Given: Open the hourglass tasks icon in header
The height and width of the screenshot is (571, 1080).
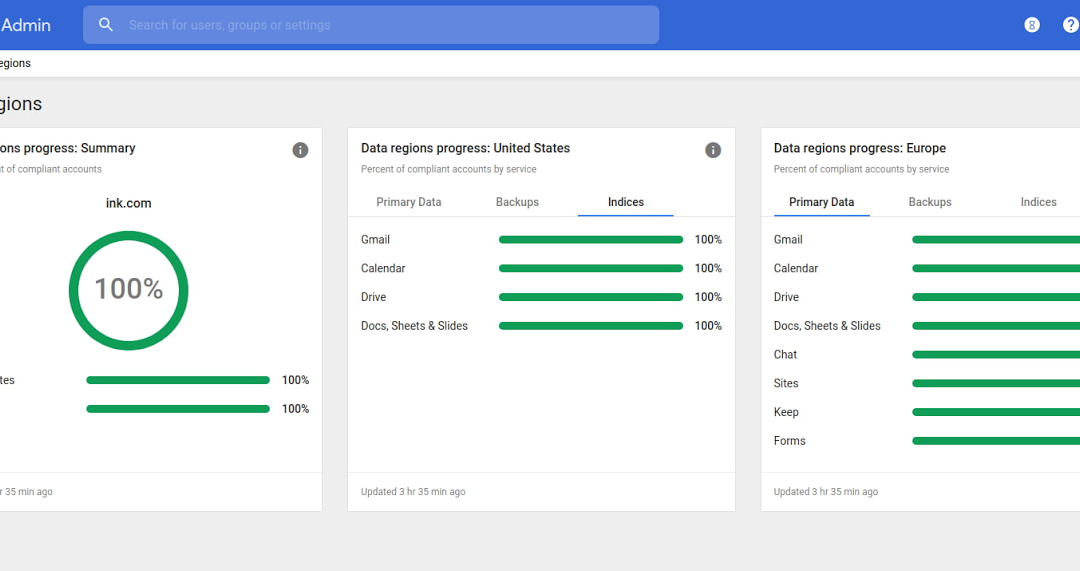Looking at the screenshot, I should click(x=1031, y=25).
